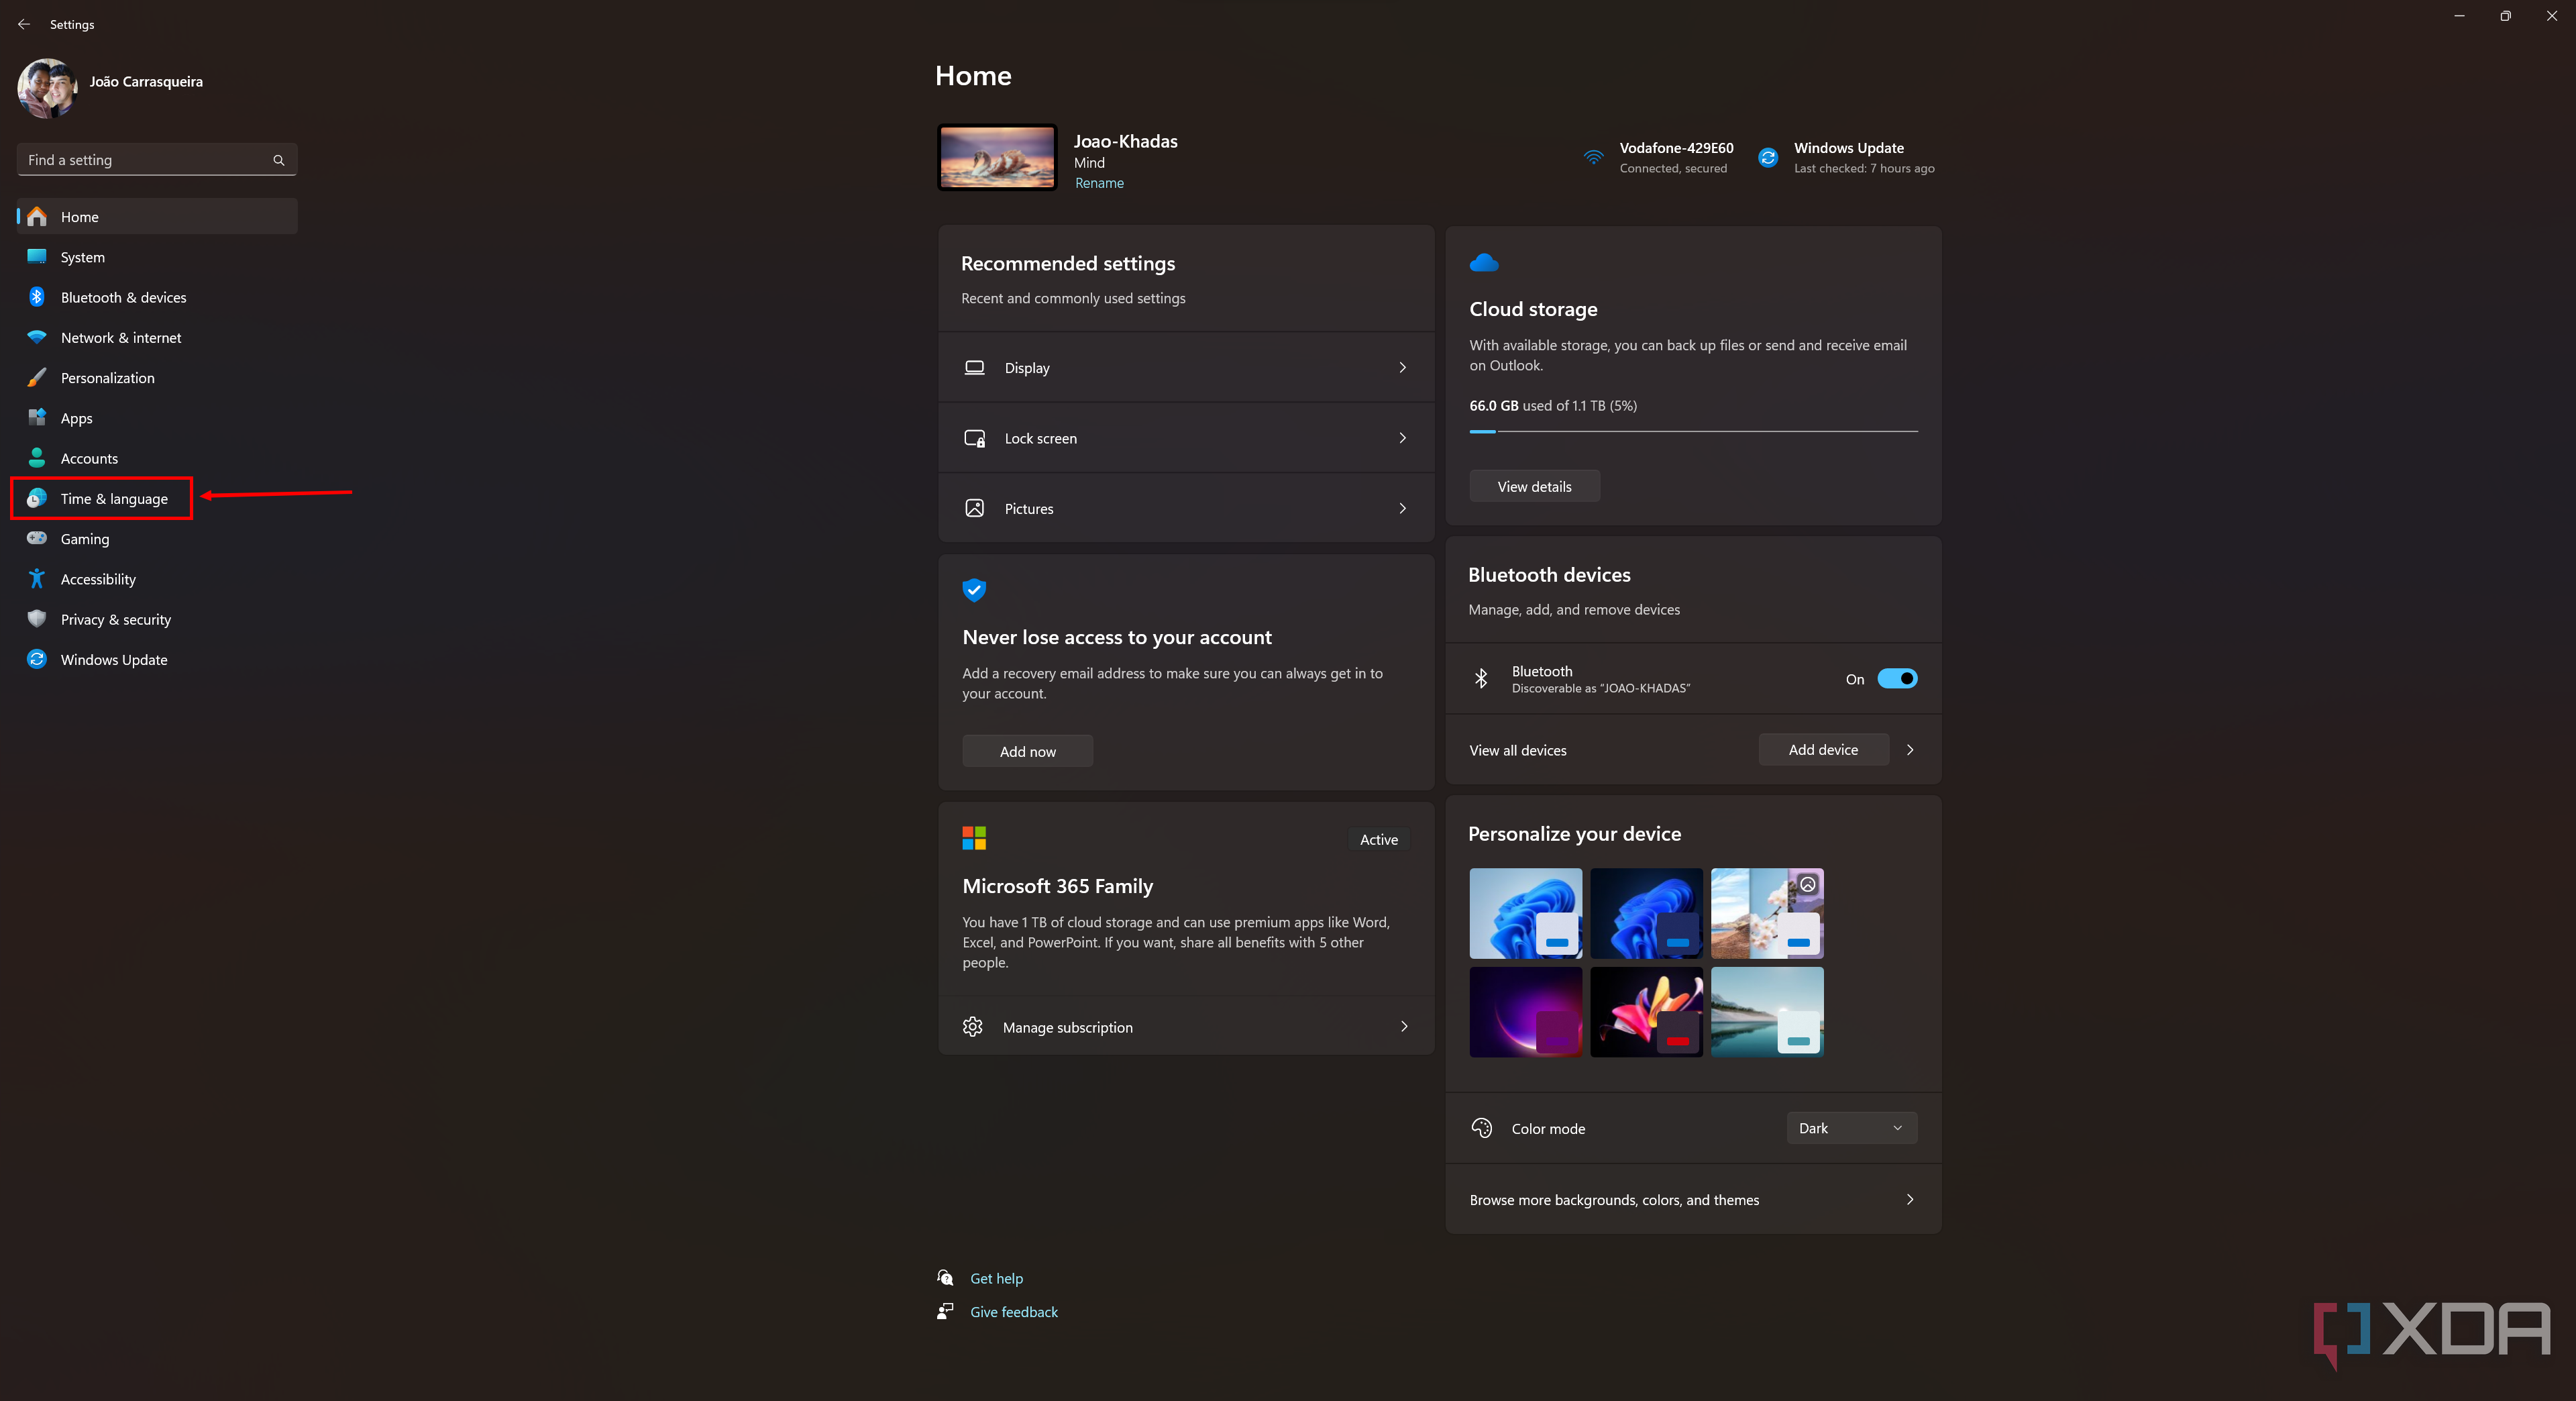Open the Get help link

[x=996, y=1278]
